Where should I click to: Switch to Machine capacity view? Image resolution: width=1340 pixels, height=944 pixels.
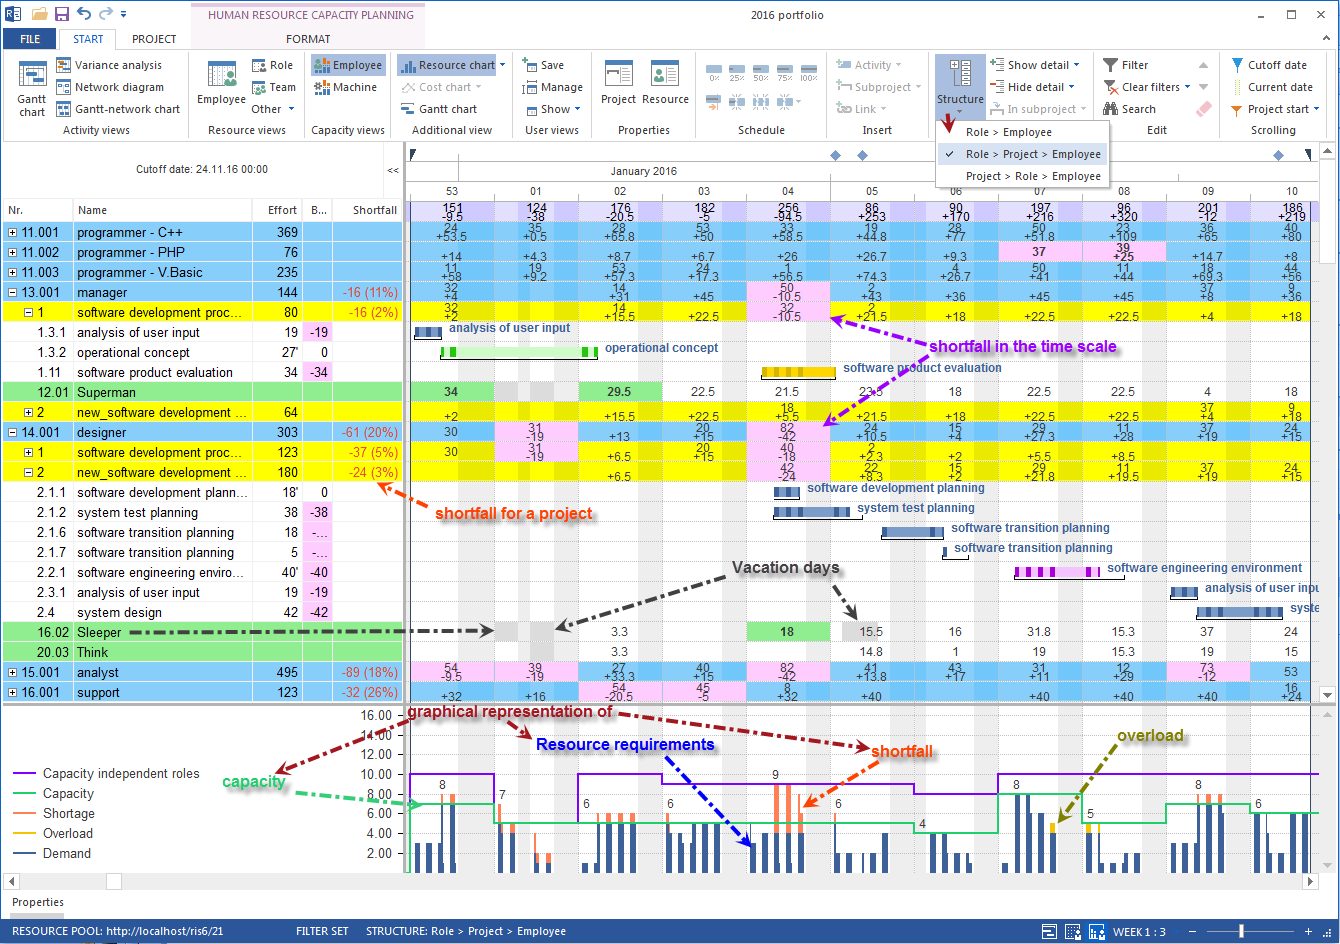click(x=346, y=87)
